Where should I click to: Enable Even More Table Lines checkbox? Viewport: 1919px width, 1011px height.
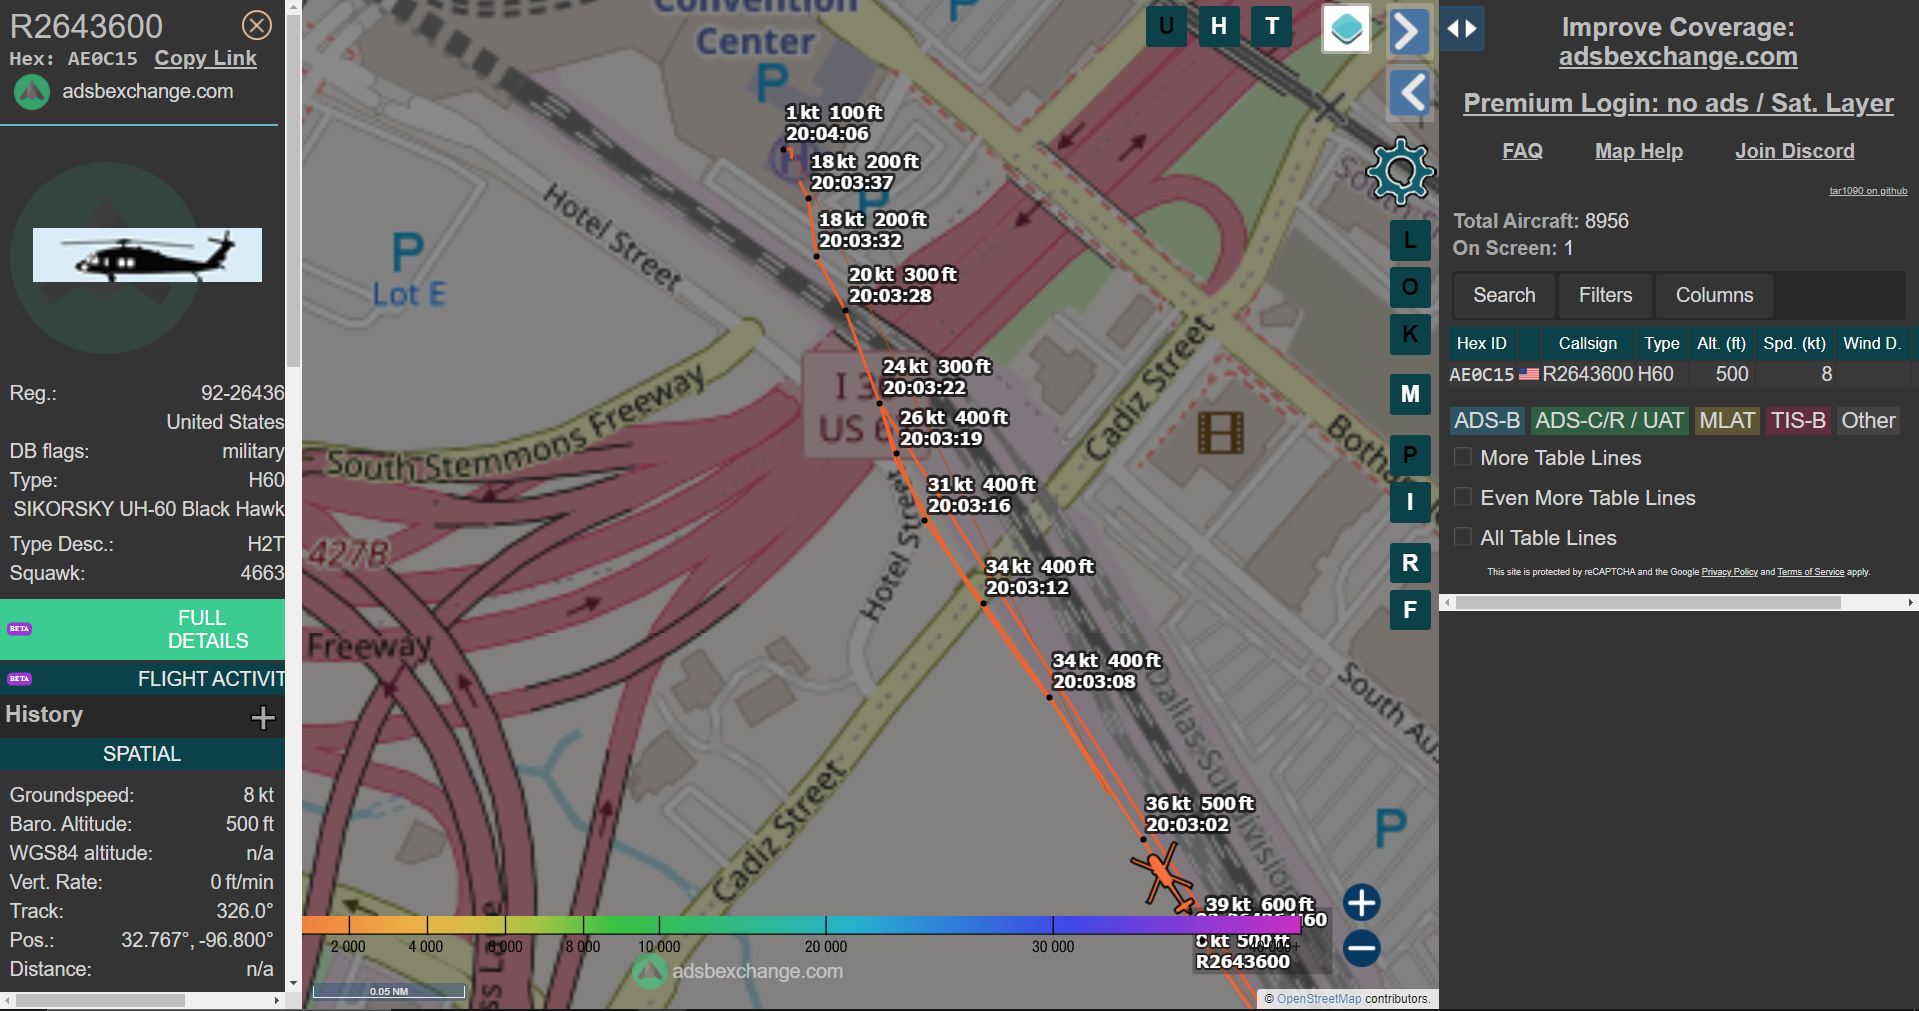click(x=1462, y=497)
